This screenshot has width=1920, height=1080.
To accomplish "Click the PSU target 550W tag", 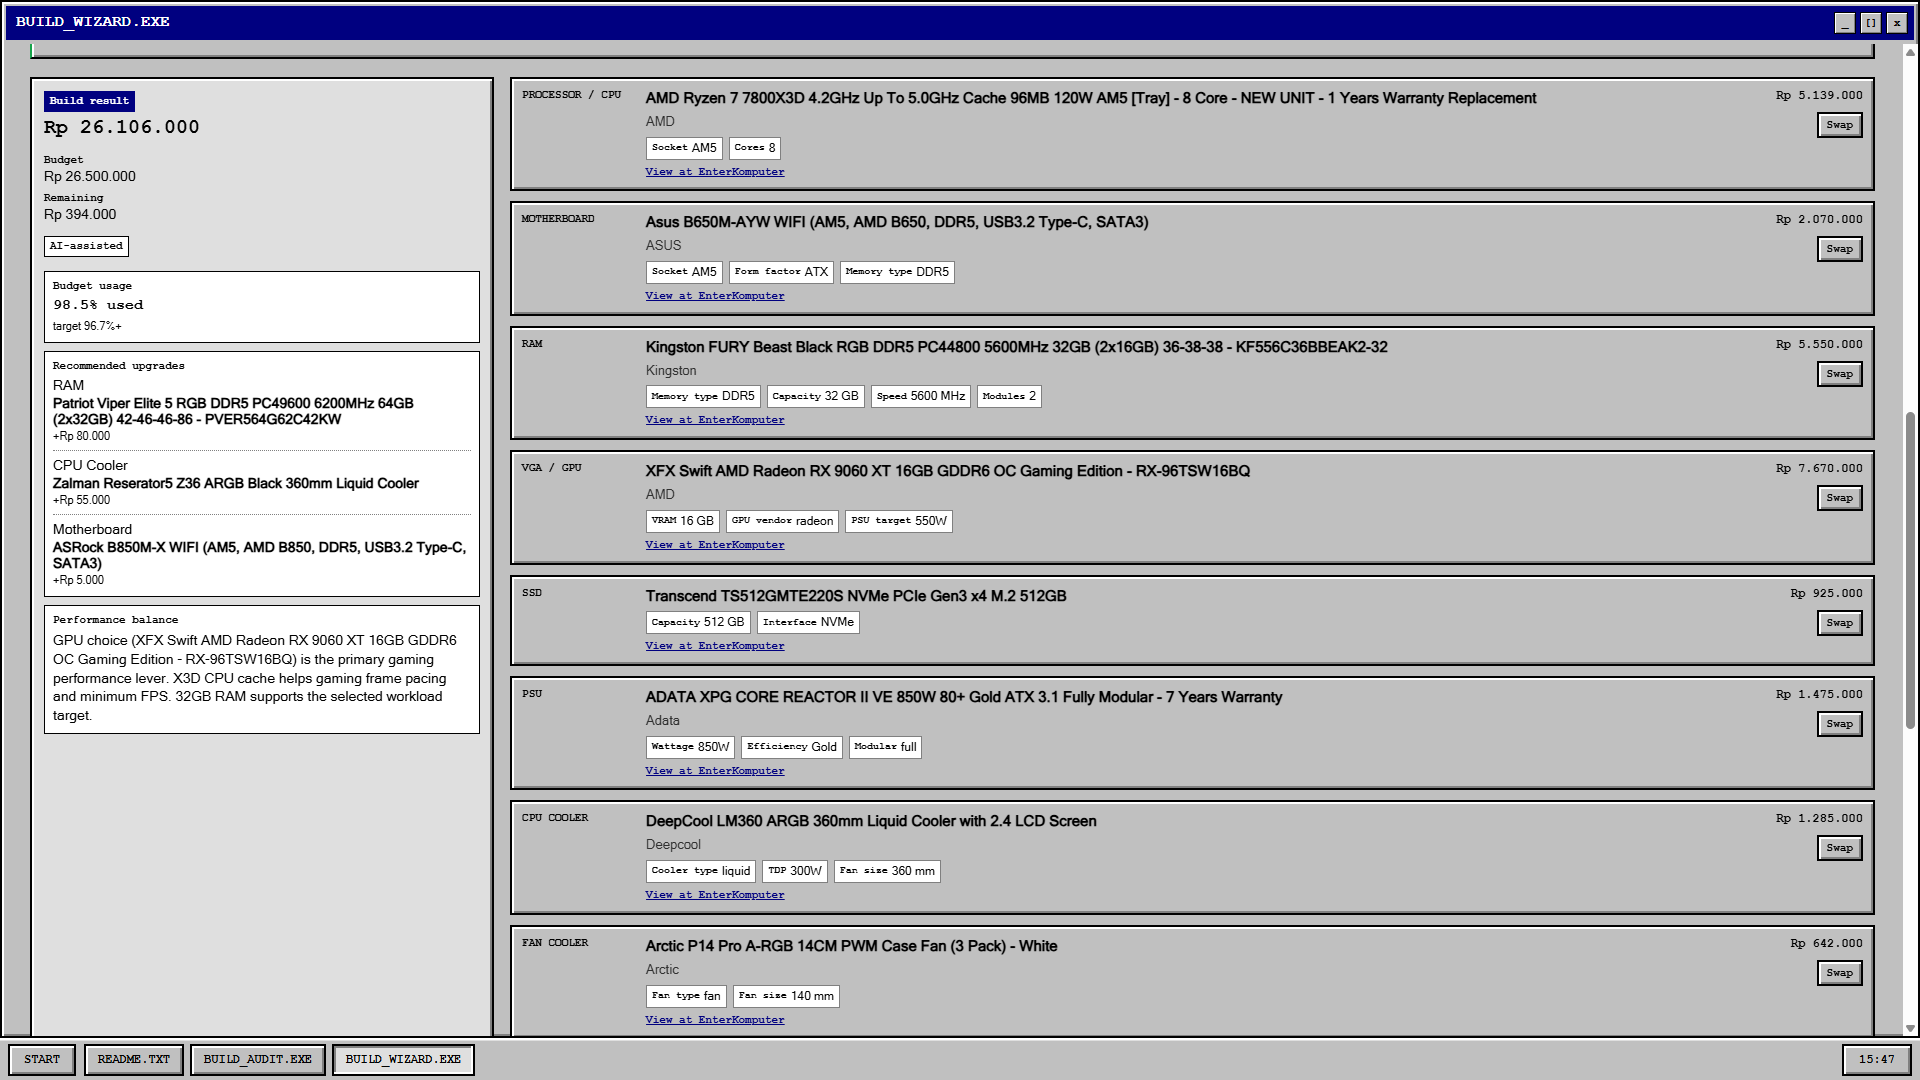I will click(x=899, y=521).
